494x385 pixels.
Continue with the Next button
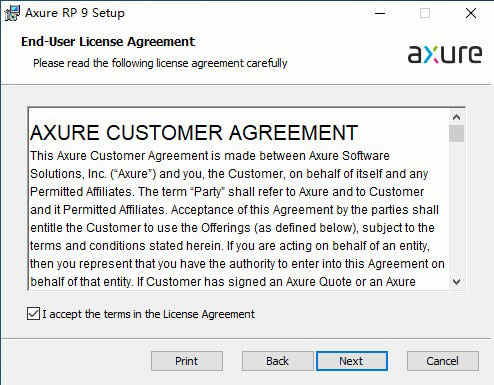click(351, 361)
